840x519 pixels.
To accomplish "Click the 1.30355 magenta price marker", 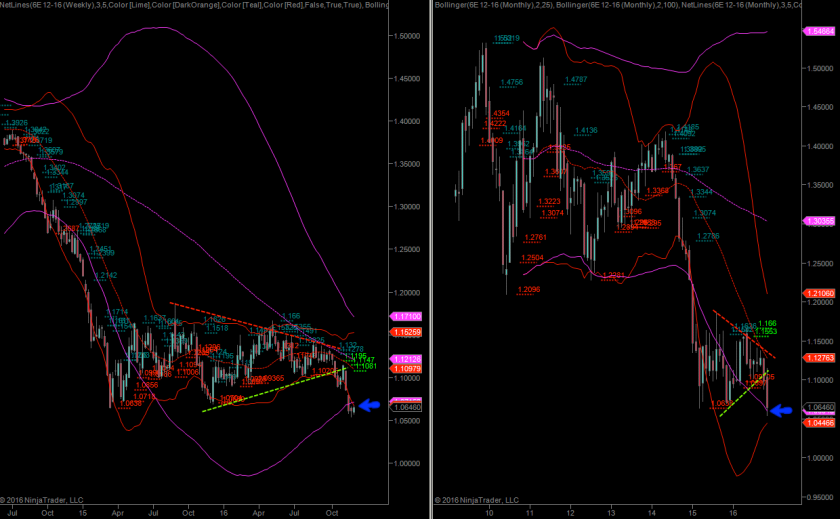I will click(819, 221).
